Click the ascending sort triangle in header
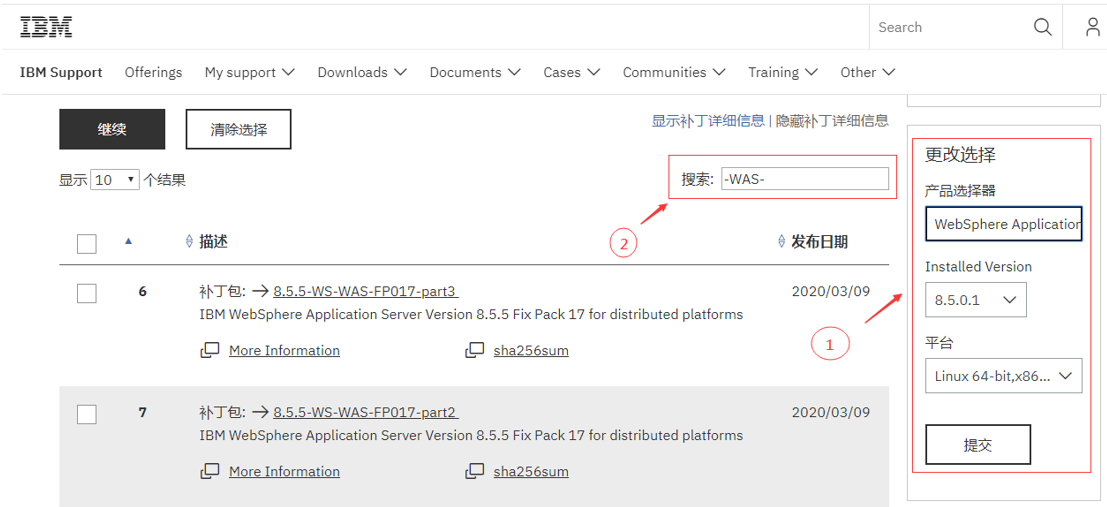The image size is (1107, 507). point(128,241)
